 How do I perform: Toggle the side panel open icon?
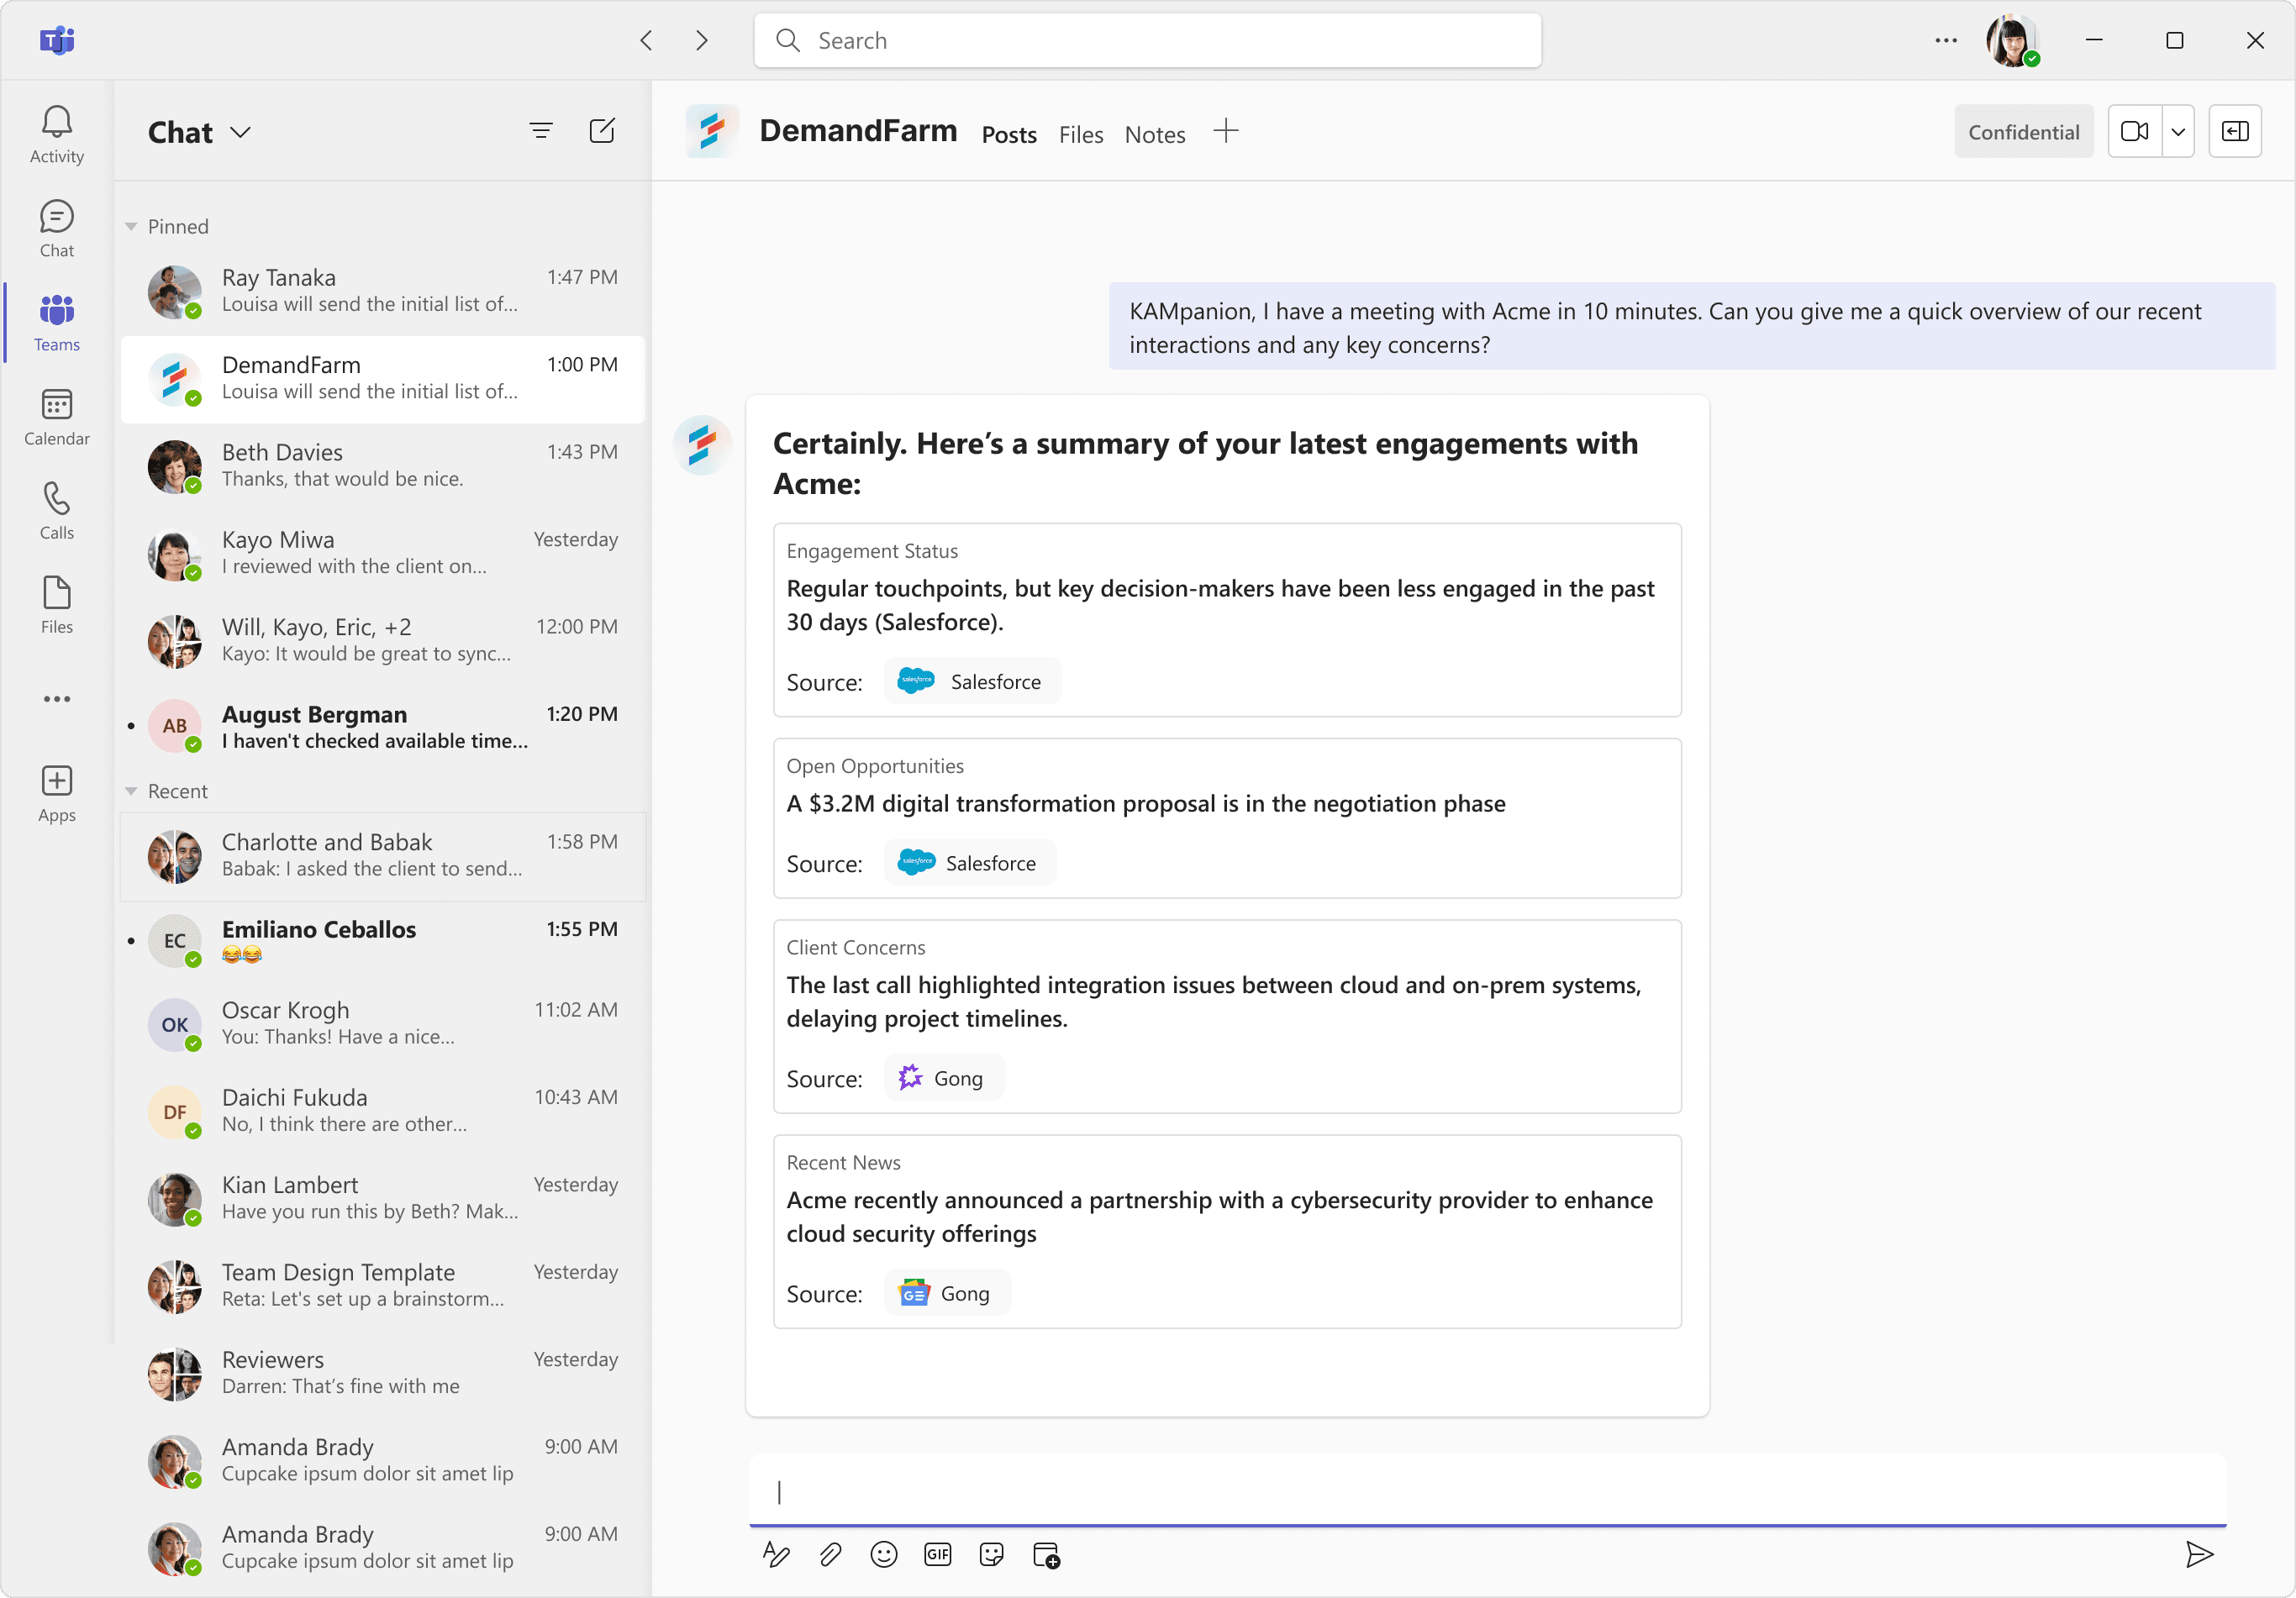coord(2235,131)
